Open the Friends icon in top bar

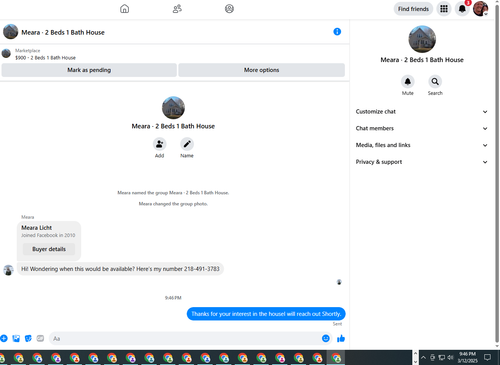[177, 9]
